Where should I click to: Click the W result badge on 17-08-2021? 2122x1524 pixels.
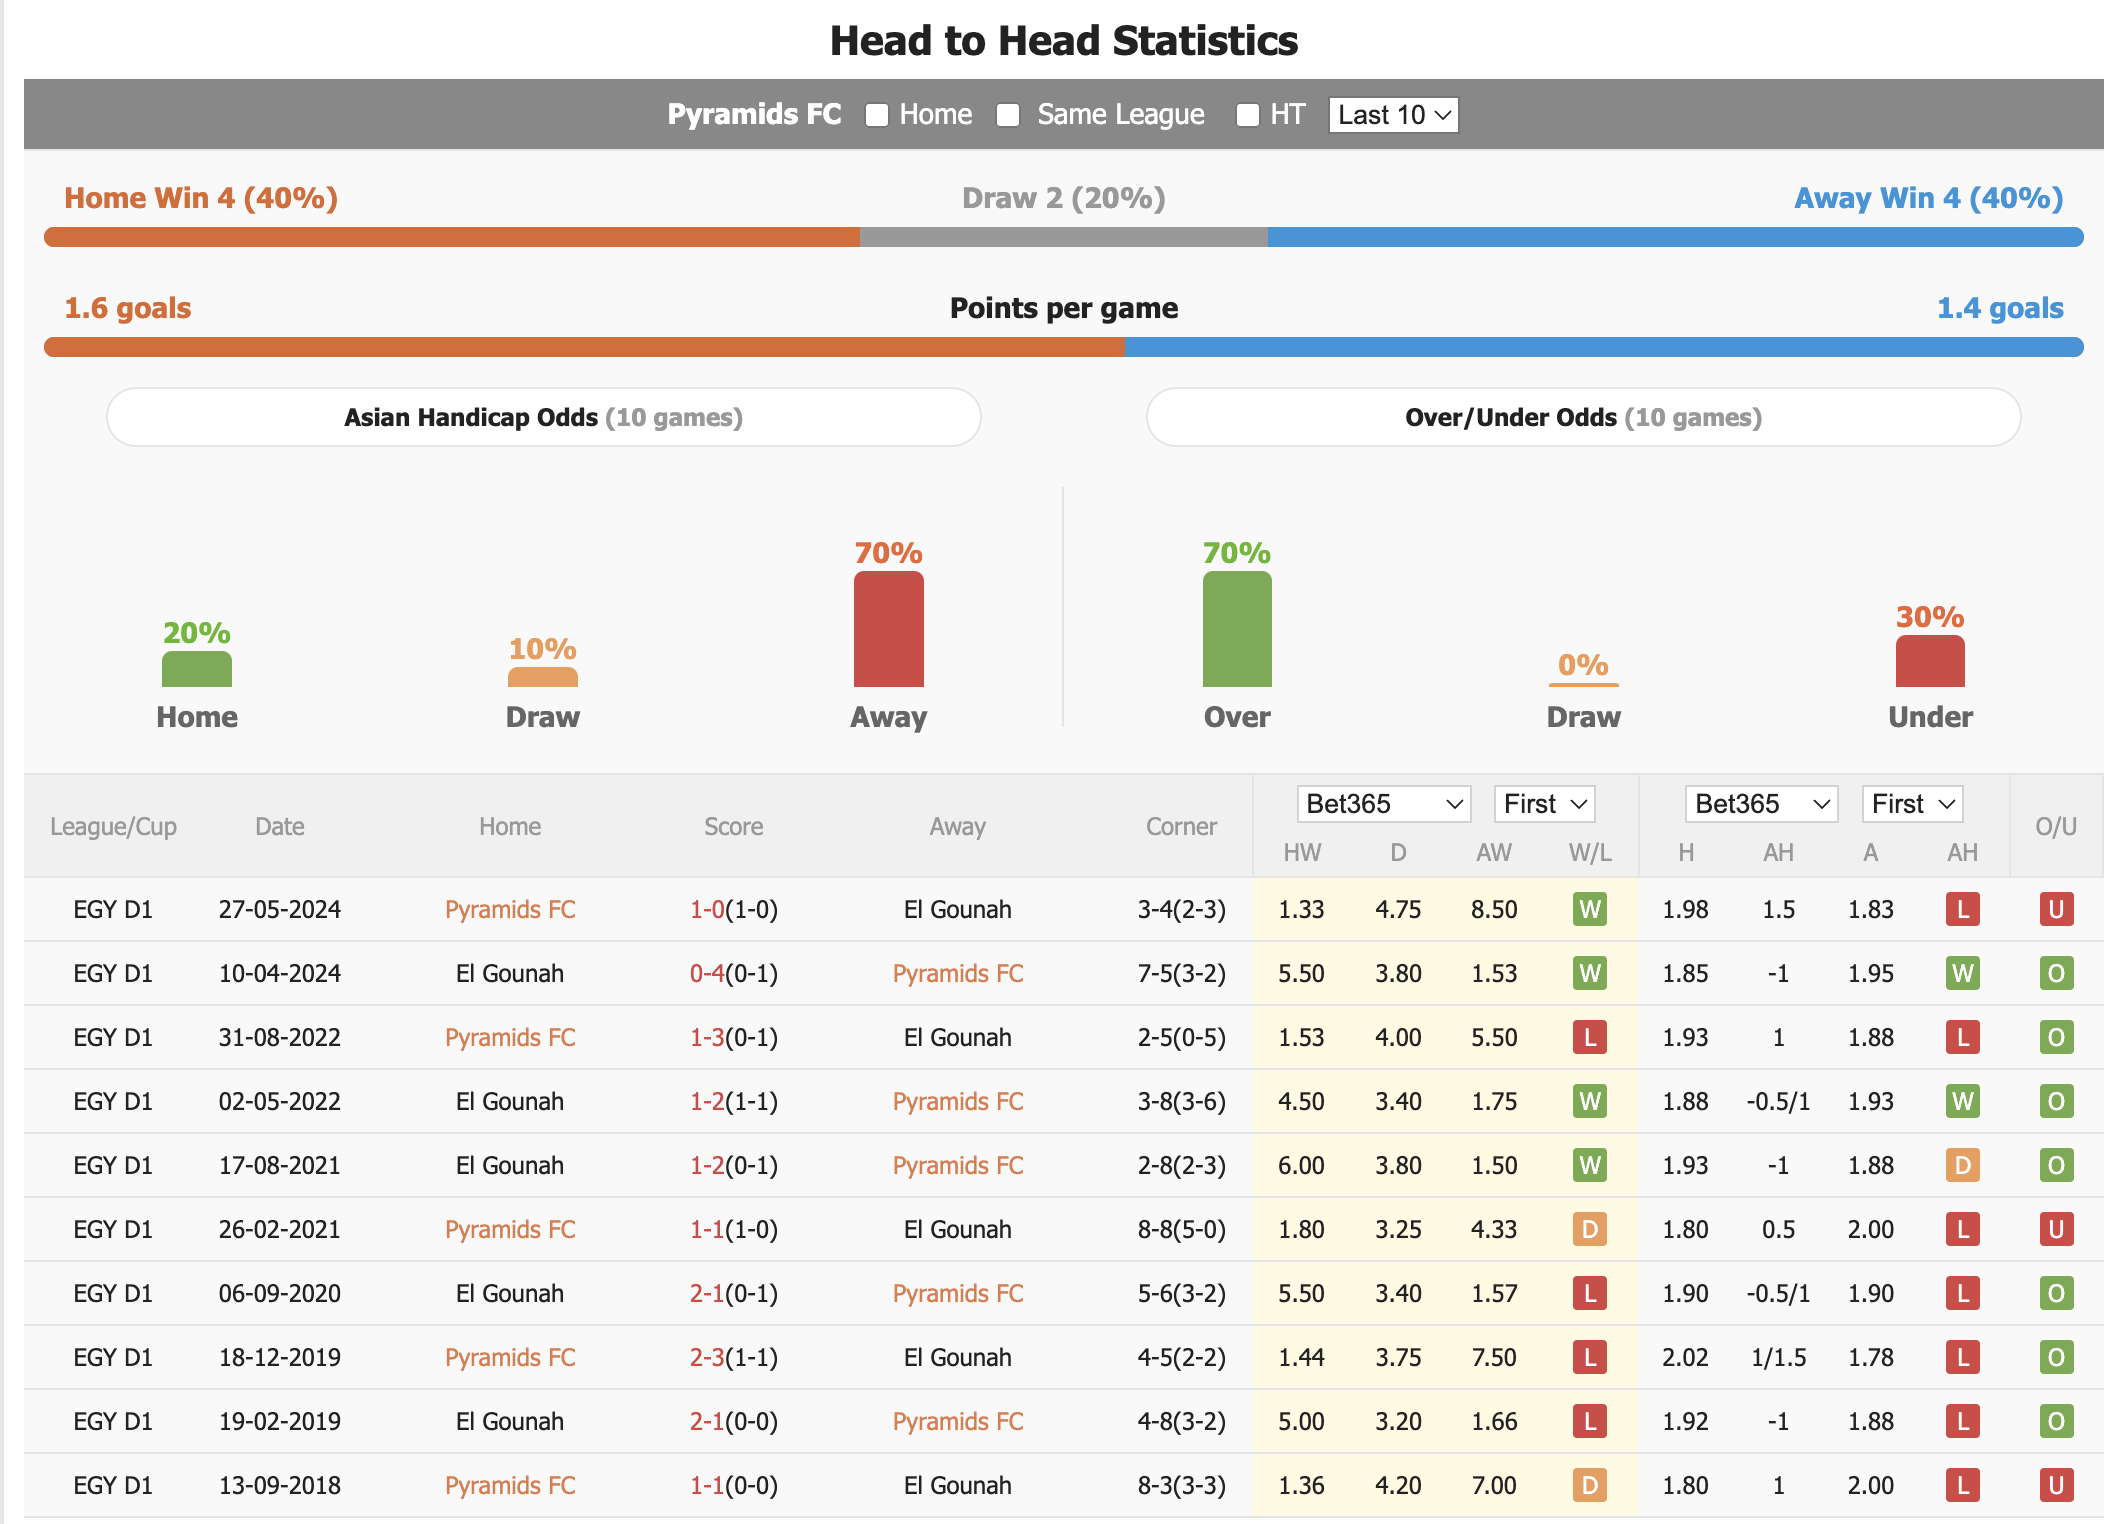[1590, 1165]
